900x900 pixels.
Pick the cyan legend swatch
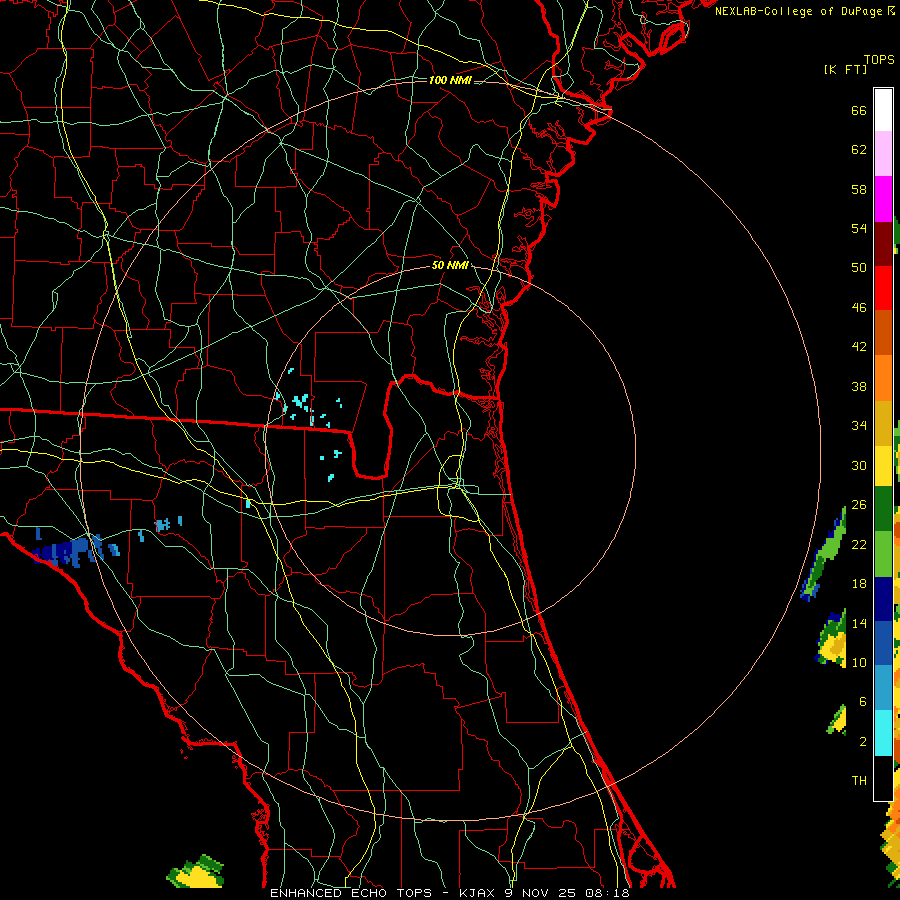pyautogui.click(x=883, y=733)
